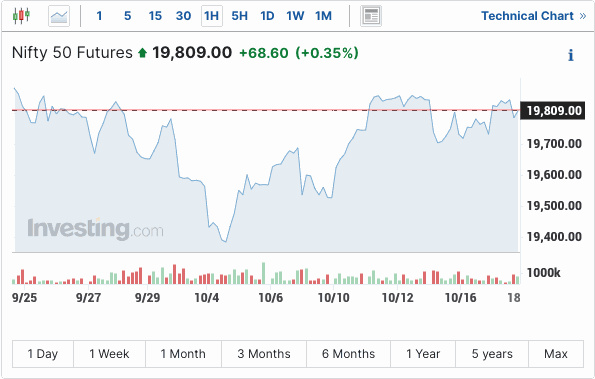The width and height of the screenshot is (595, 379).
Task: Click the +68.60 change value
Action: 264,53
